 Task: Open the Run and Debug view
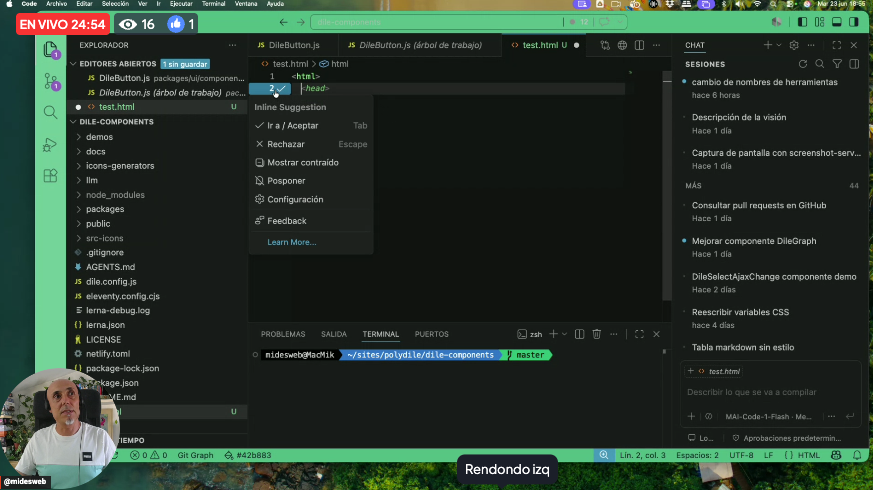pos(51,144)
